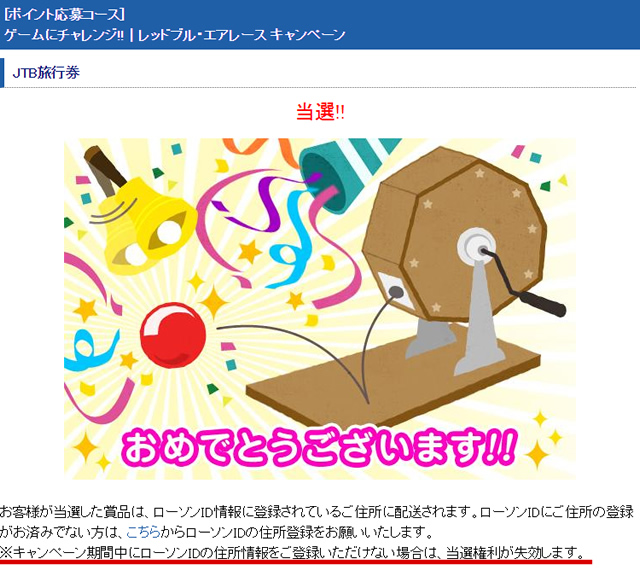Click the [ポイント応募コース] header text

pyautogui.click(x=64, y=15)
